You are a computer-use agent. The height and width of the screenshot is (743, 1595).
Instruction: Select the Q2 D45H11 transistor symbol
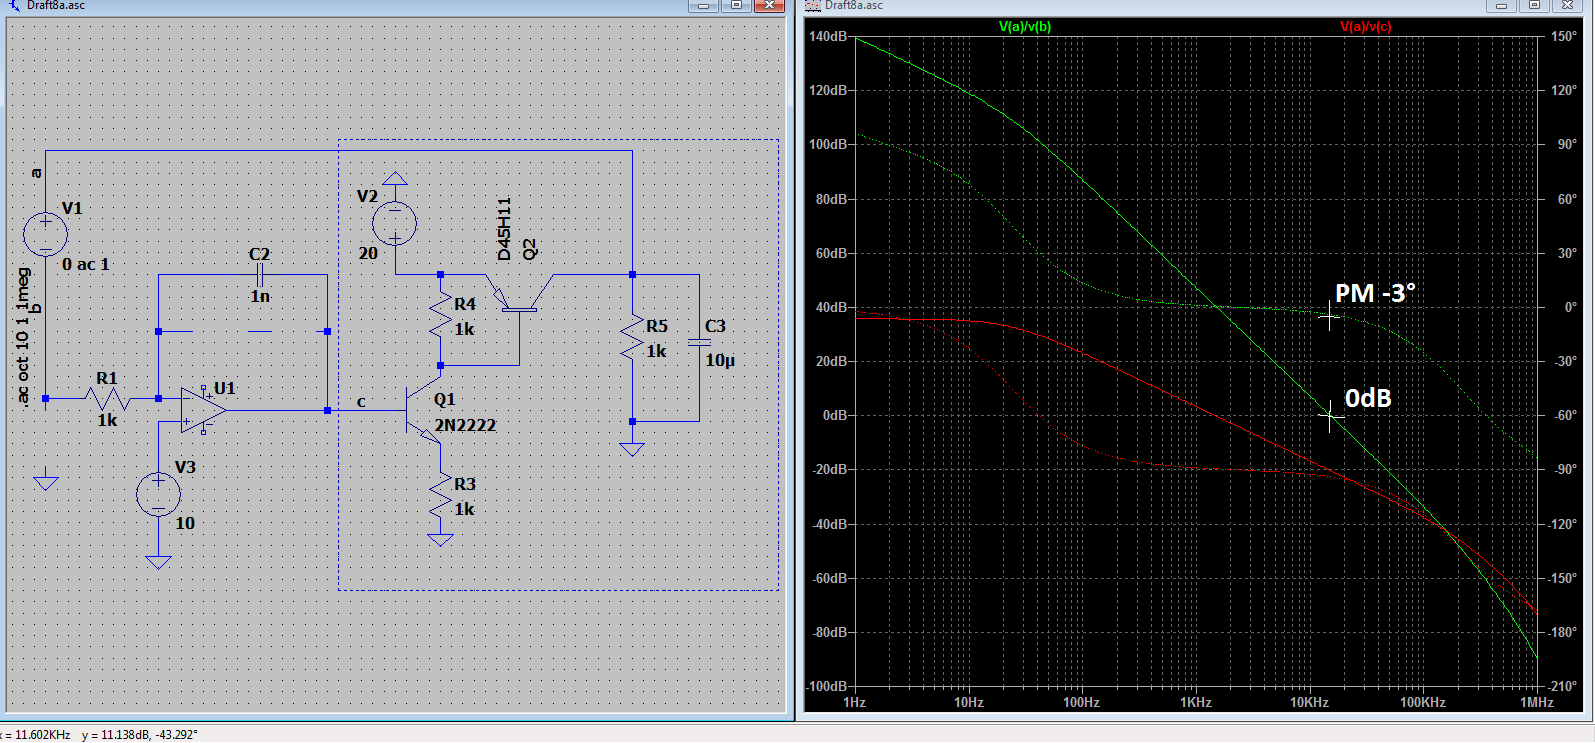pos(520,295)
